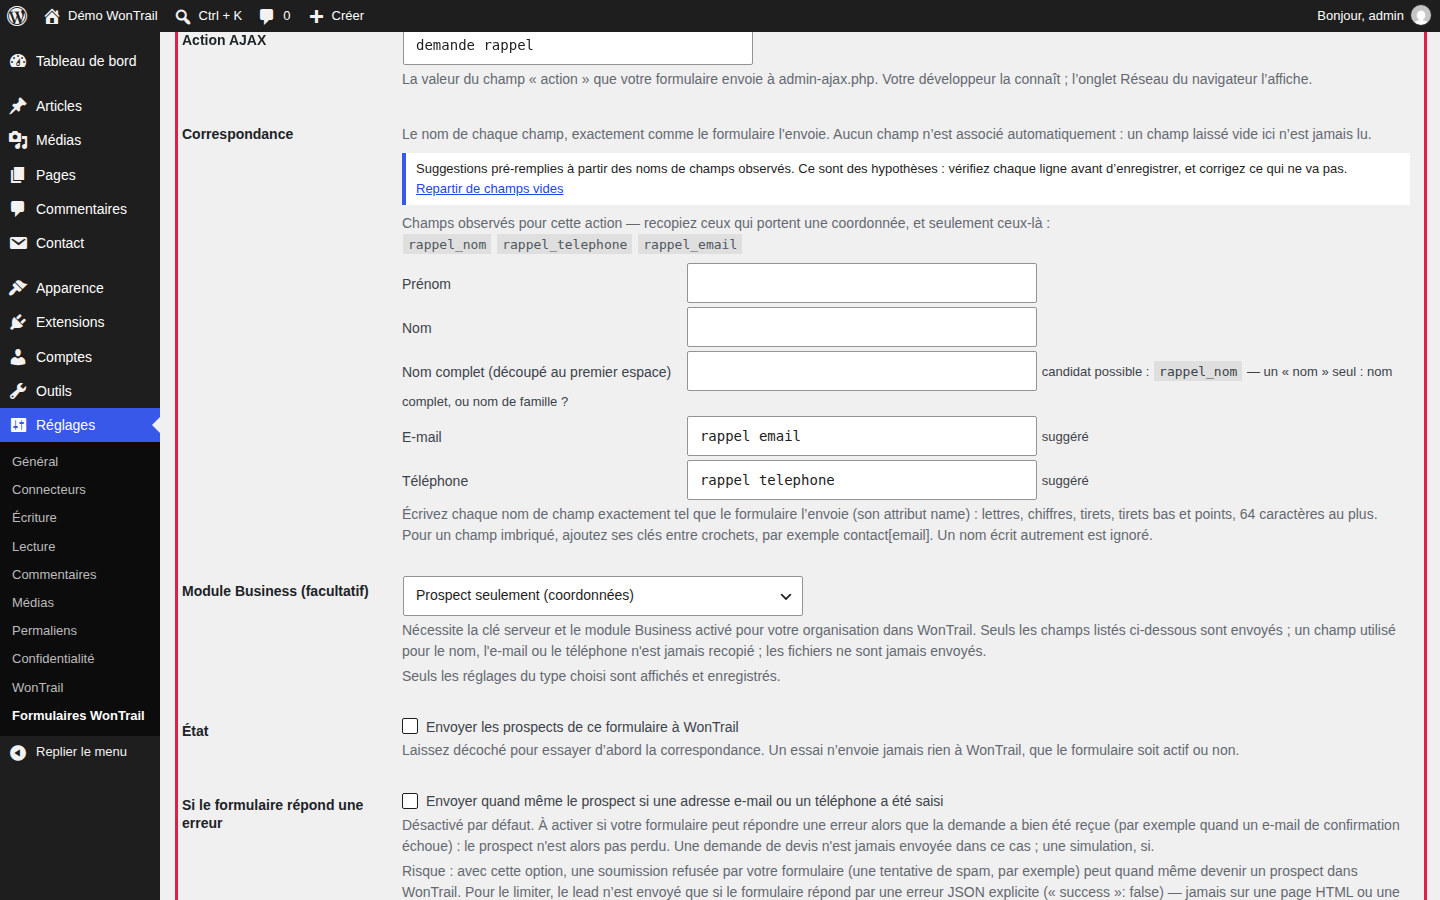The width and height of the screenshot is (1440, 900).
Task: Click the Contact envelope icon
Action: pyautogui.click(x=18, y=243)
